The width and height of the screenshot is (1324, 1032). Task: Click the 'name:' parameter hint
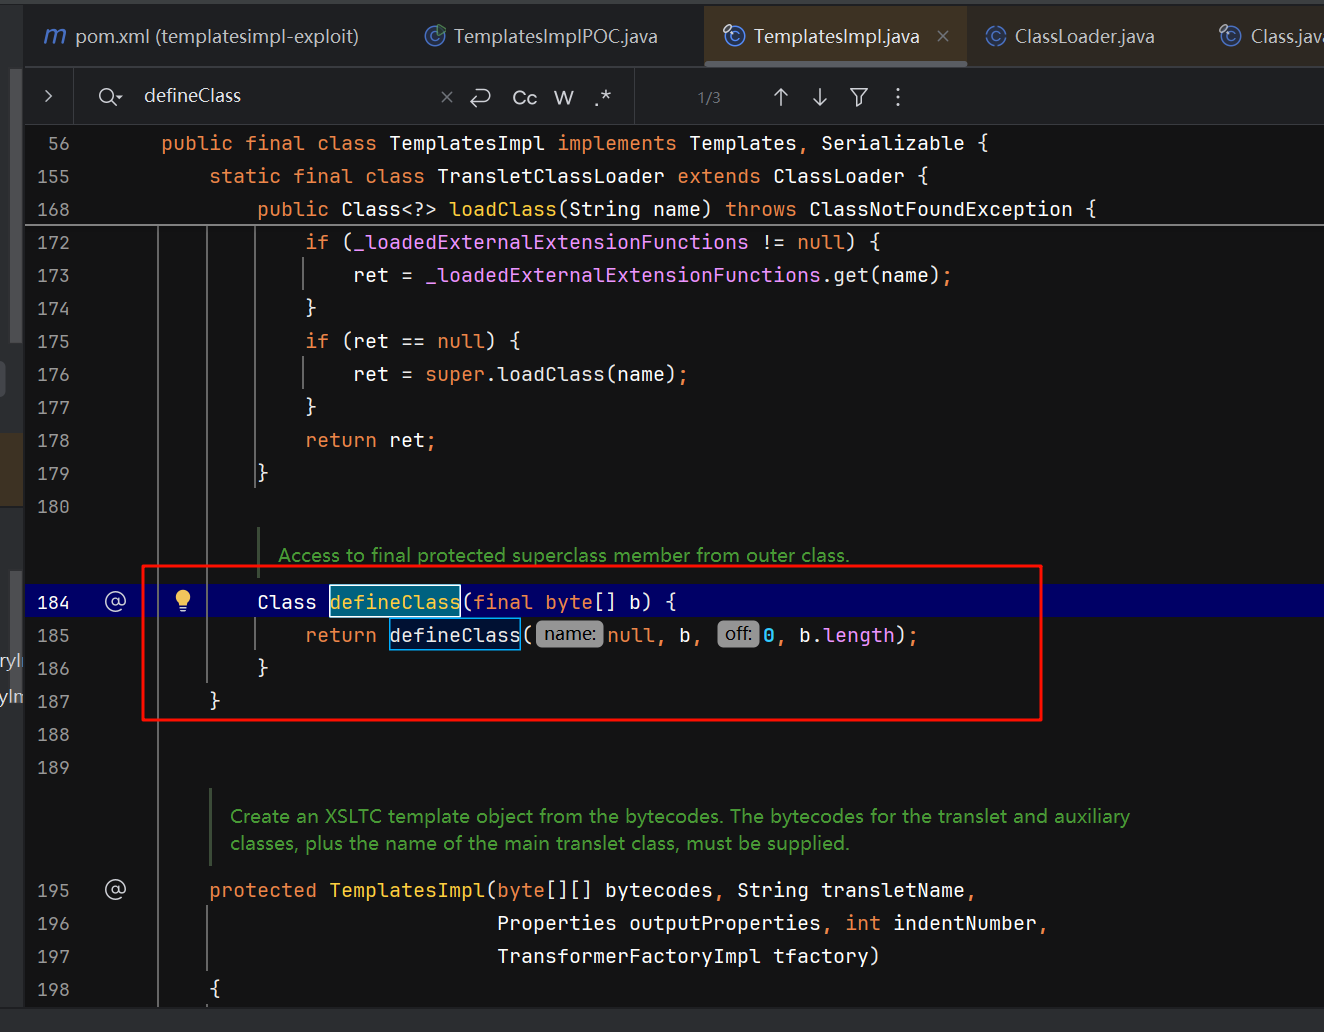click(x=570, y=634)
